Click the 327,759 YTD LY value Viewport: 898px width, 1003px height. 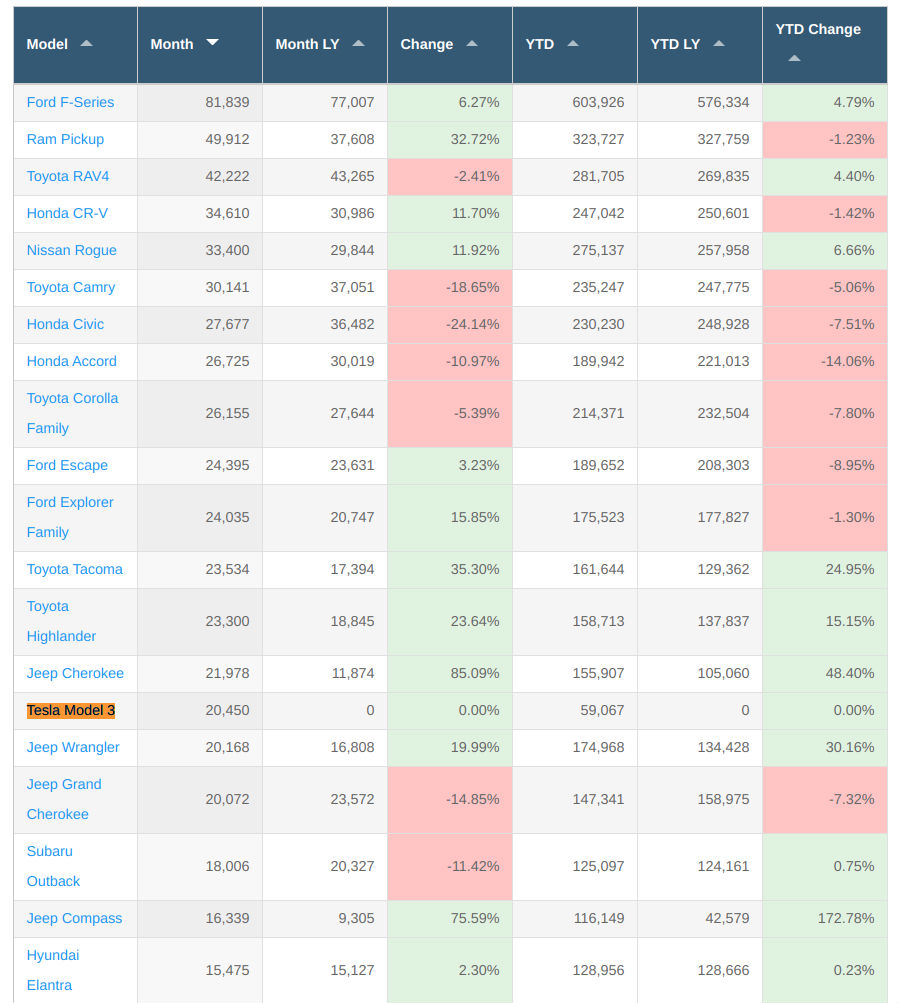coord(723,139)
